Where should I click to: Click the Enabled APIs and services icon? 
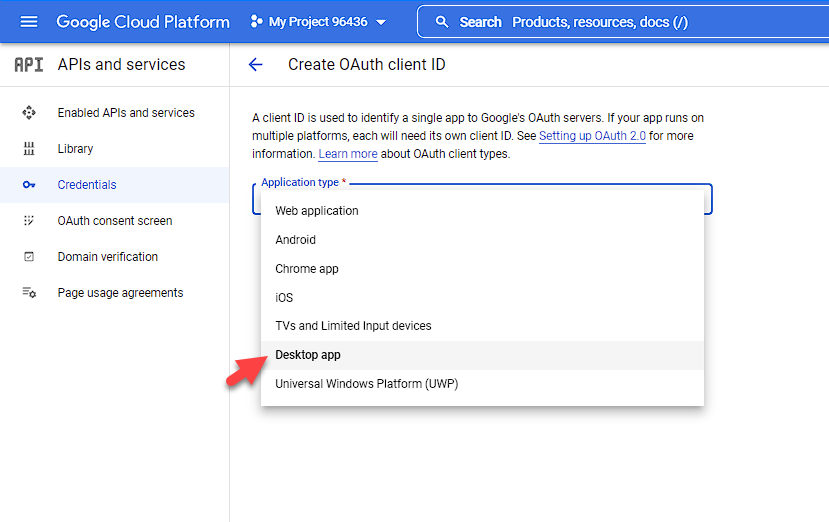[29, 113]
